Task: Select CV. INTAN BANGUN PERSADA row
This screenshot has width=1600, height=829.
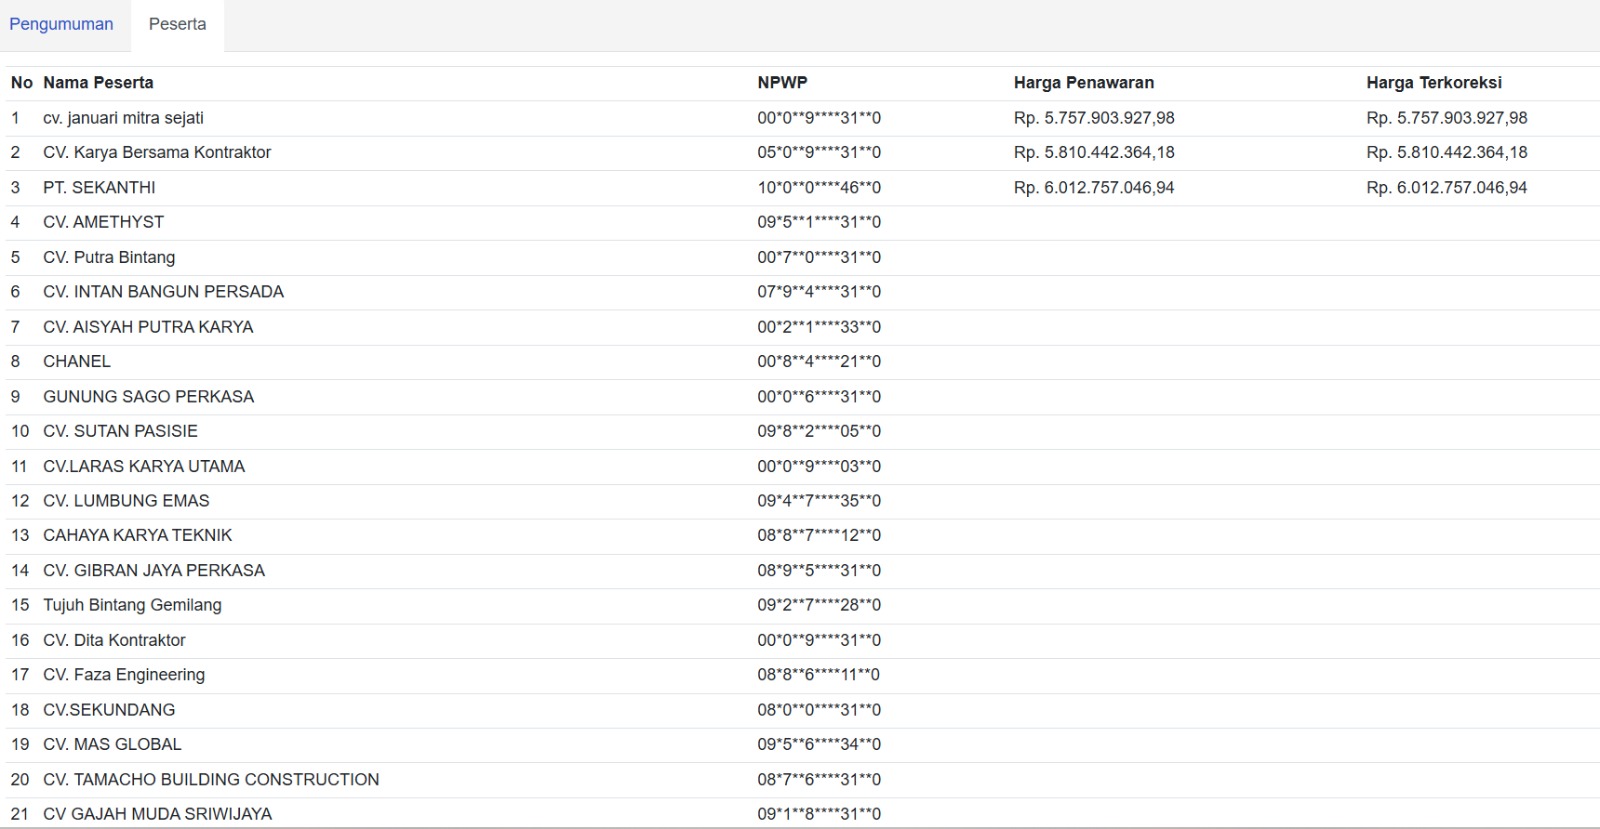Action: point(800,292)
